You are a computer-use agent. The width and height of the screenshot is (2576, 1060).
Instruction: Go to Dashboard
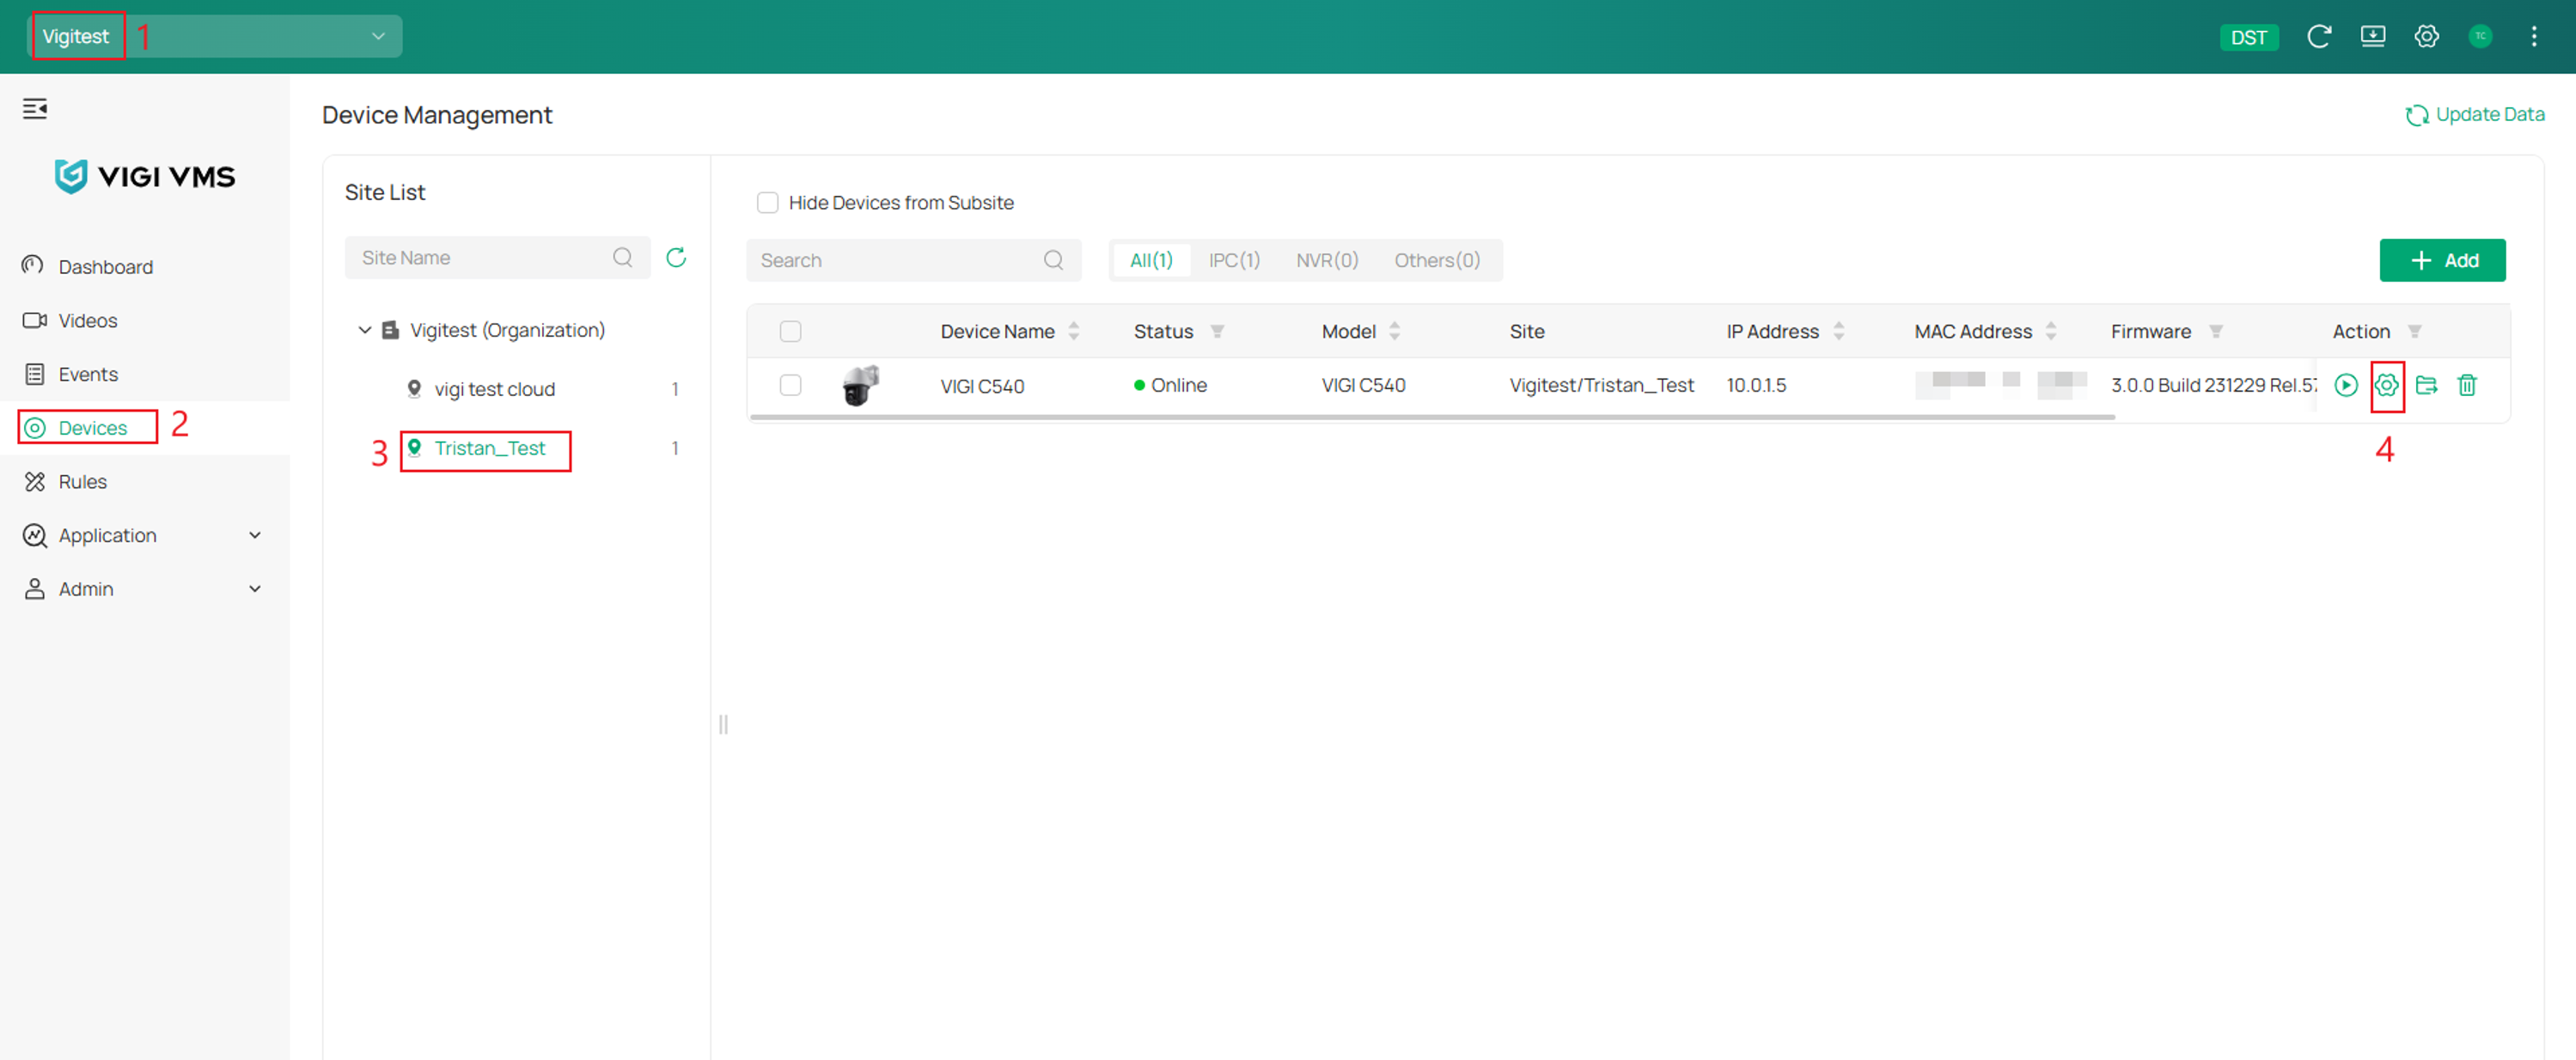pos(145,267)
